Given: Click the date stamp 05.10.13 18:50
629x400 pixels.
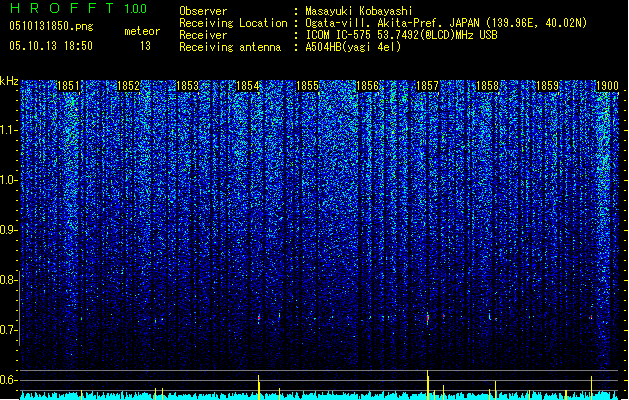Looking at the screenshot, I should coord(51,46).
